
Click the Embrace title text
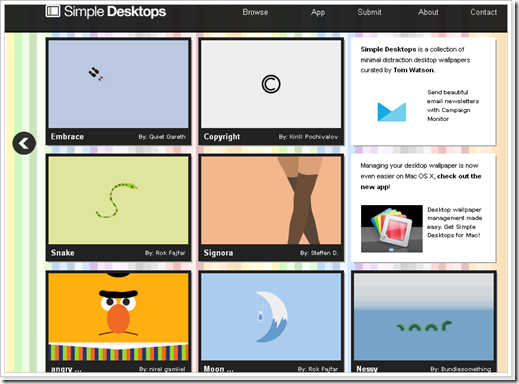(x=67, y=137)
